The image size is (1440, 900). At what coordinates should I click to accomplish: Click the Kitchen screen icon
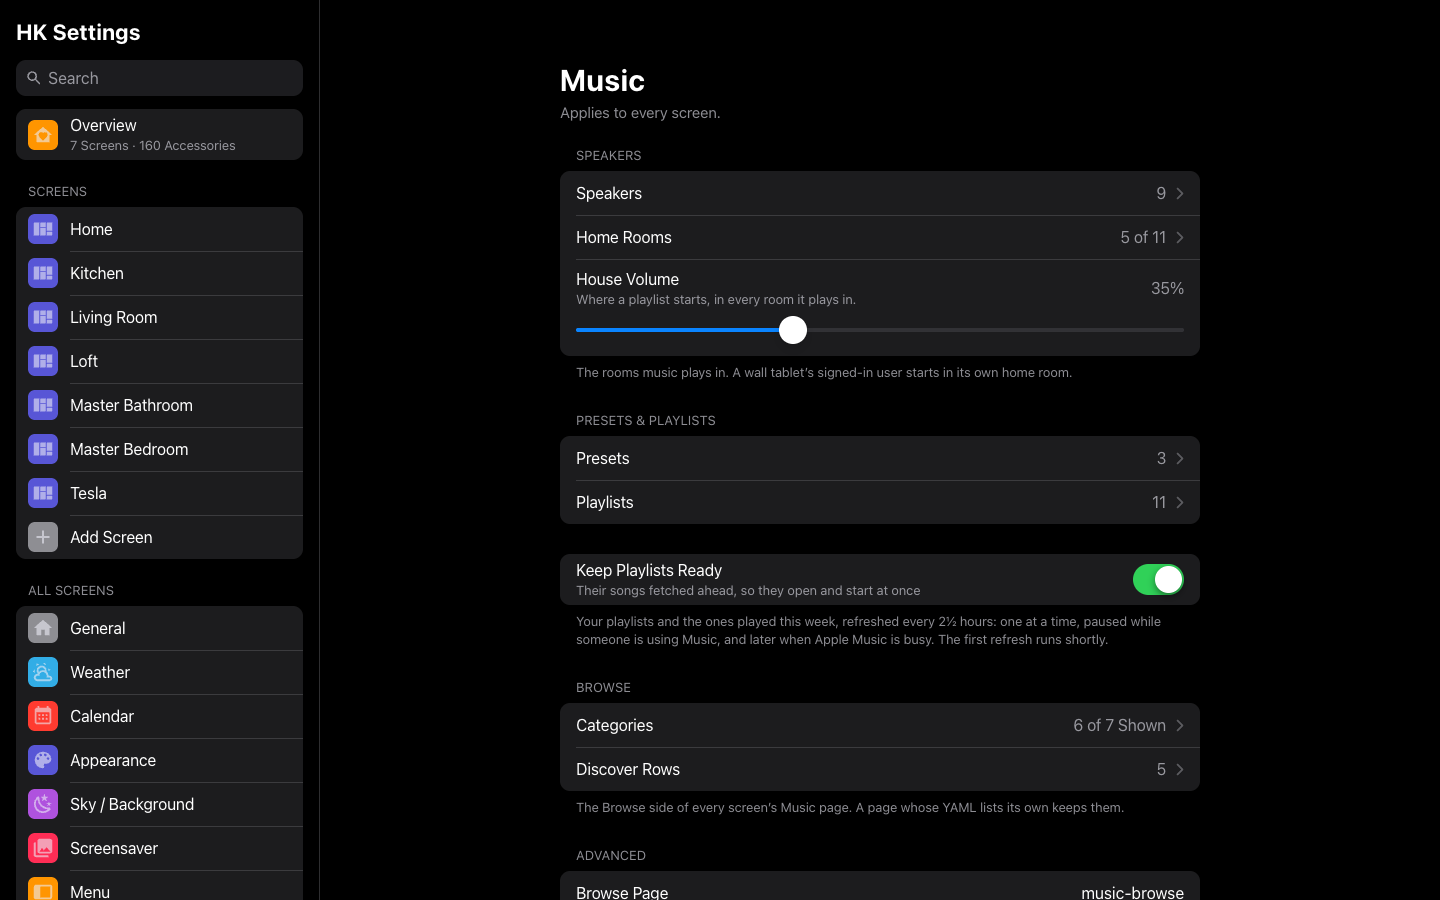pos(43,273)
